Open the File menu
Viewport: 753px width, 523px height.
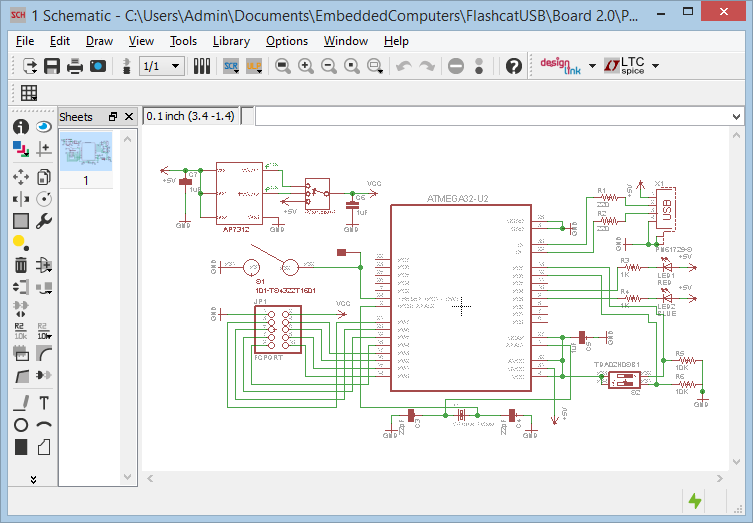point(25,41)
